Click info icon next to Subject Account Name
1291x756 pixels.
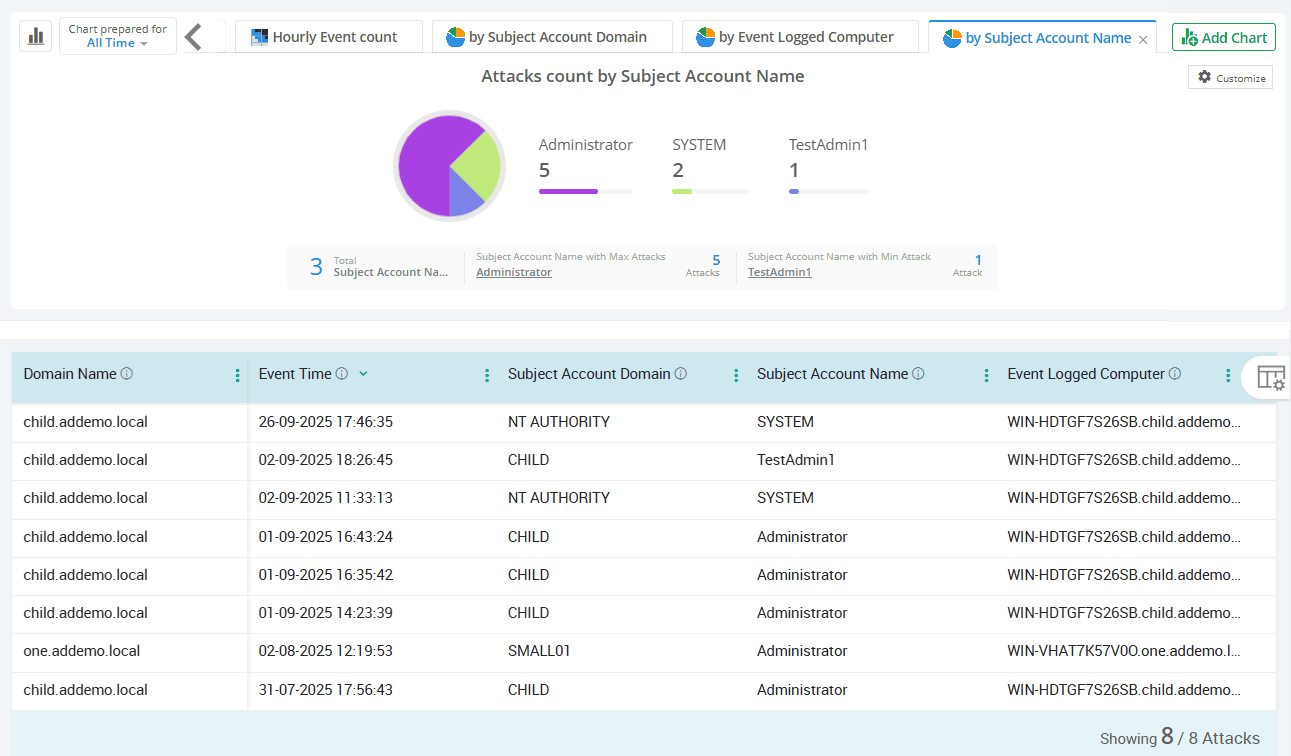click(x=918, y=374)
